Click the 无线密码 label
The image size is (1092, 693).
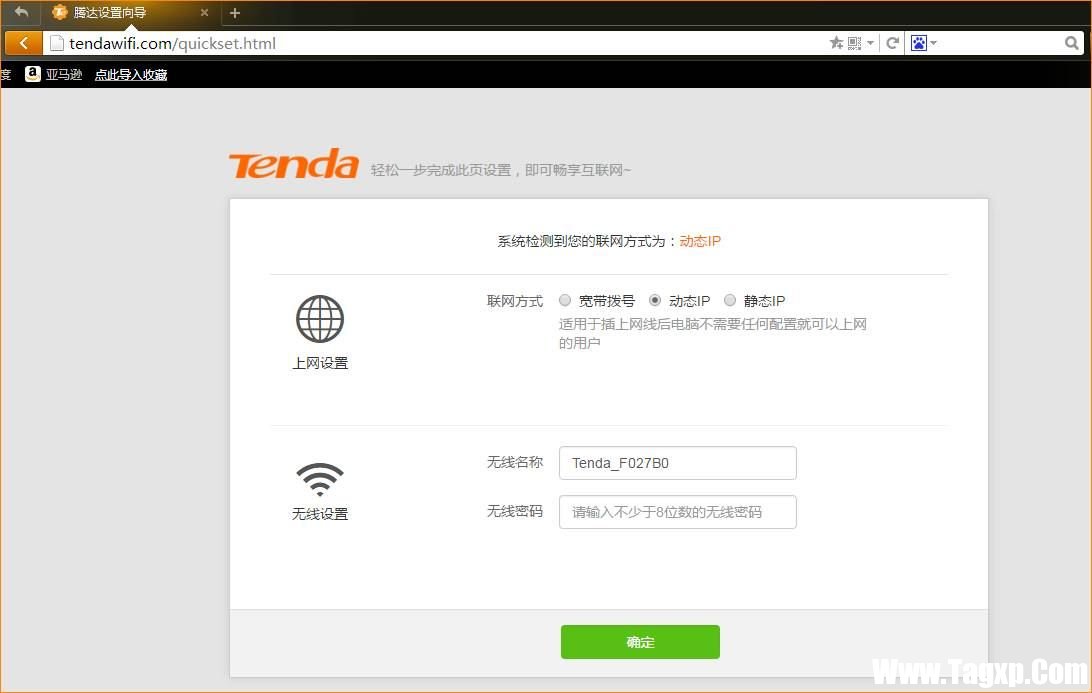point(515,511)
